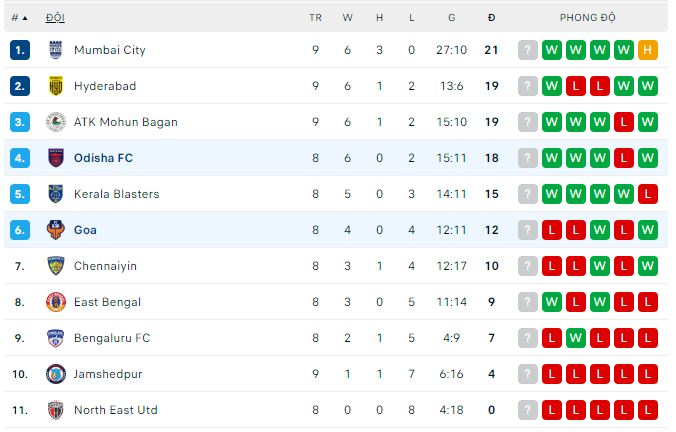Viewport: 676px width, 432px height.
Task: Sort the table by the G goals column
Action: click(x=451, y=18)
